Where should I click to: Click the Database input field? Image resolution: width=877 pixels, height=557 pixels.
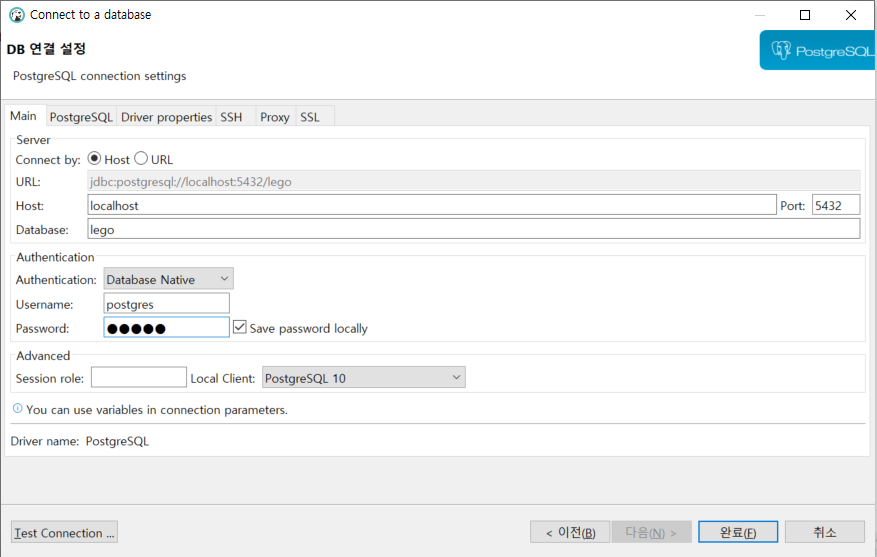coord(474,229)
